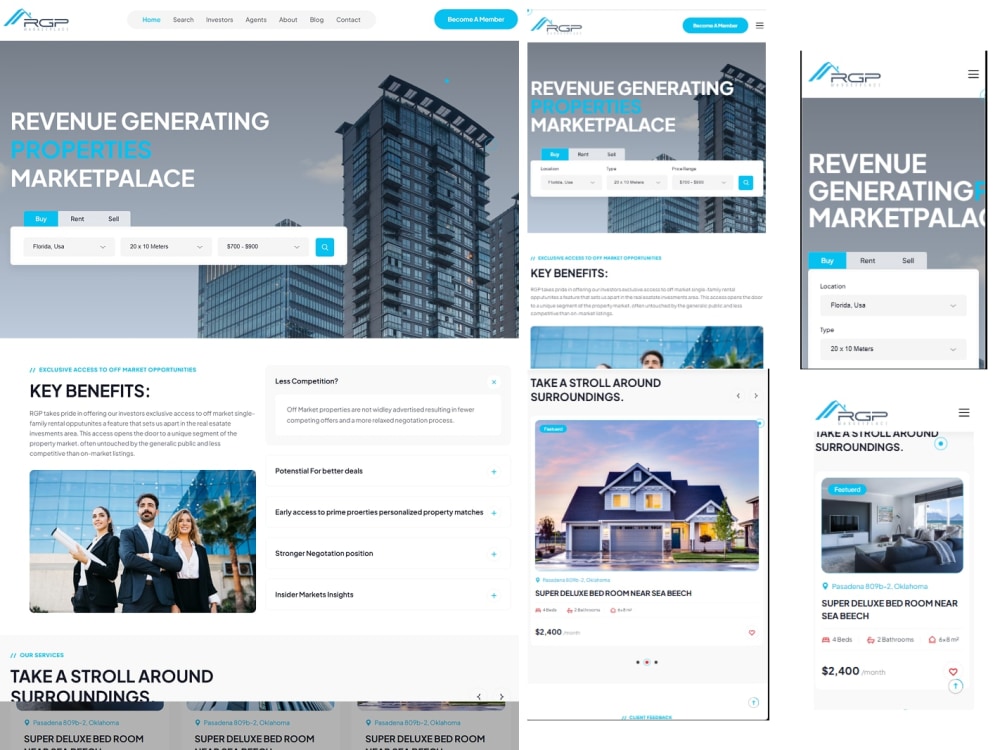Screen dimensions: 1000x750
Task: Select Sell tab in mobile search box
Action: (908, 260)
